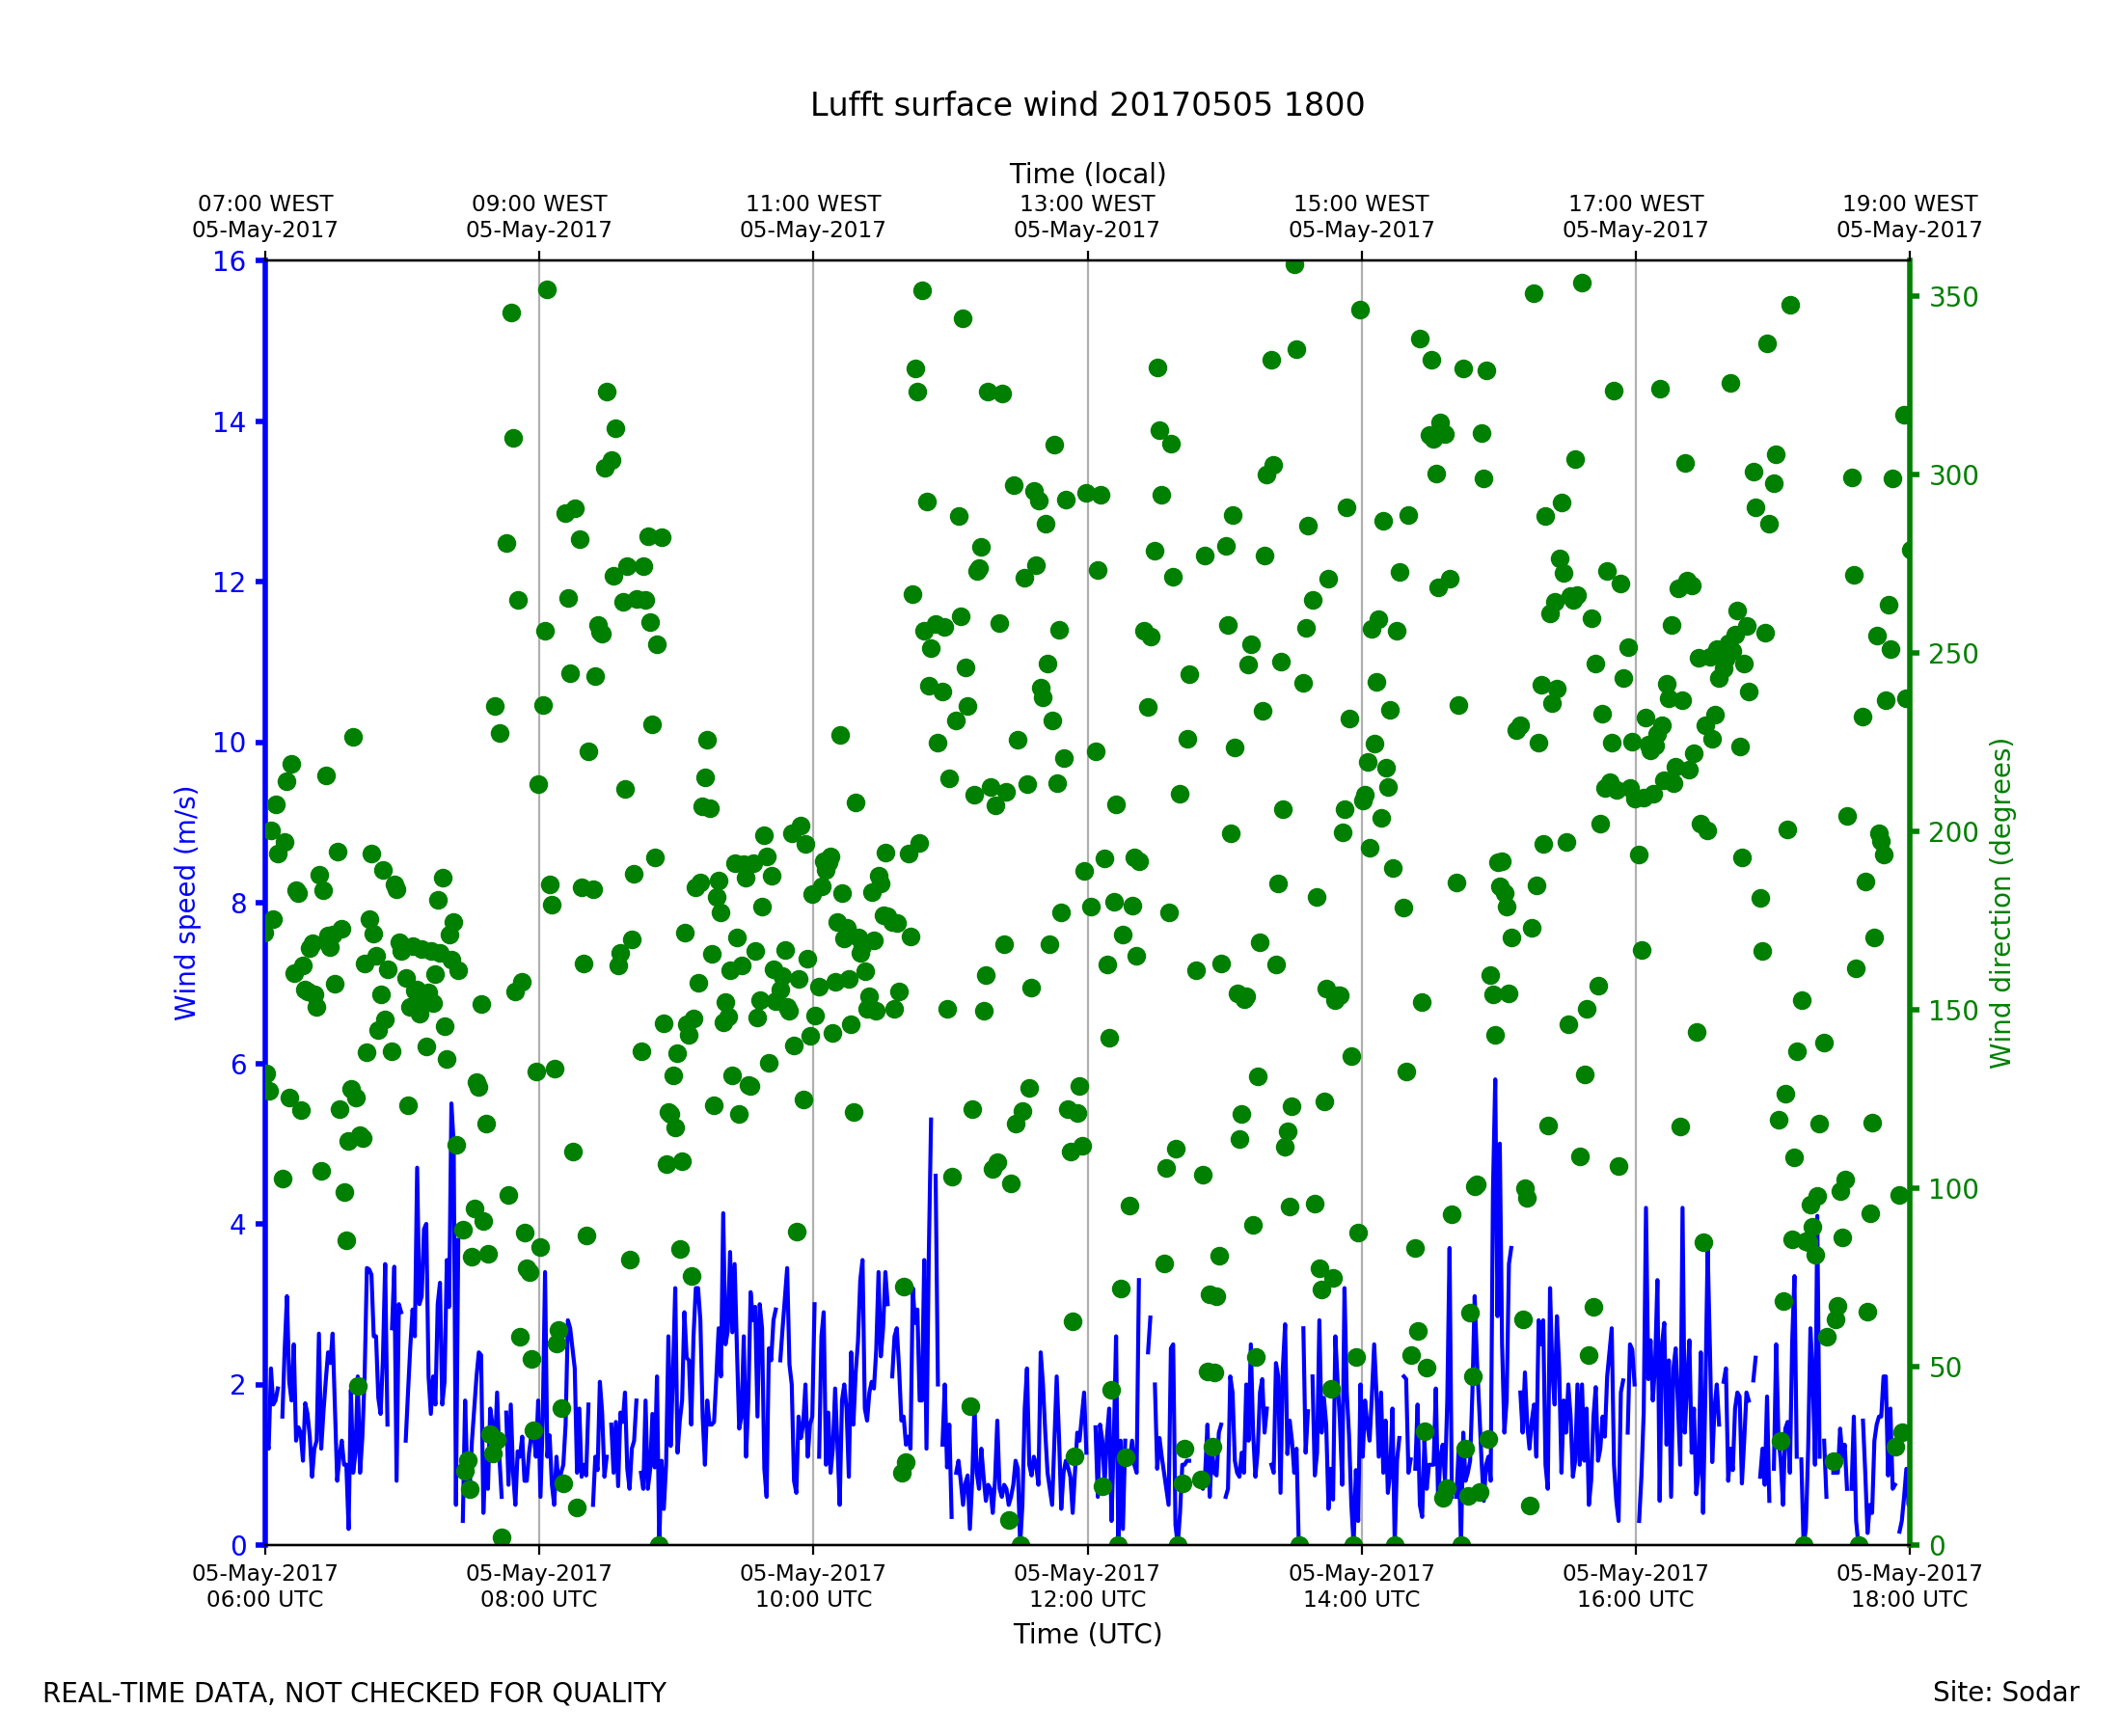Click the 13:00 WEST top tick label
2122x1736 pixels.
pos(1087,217)
